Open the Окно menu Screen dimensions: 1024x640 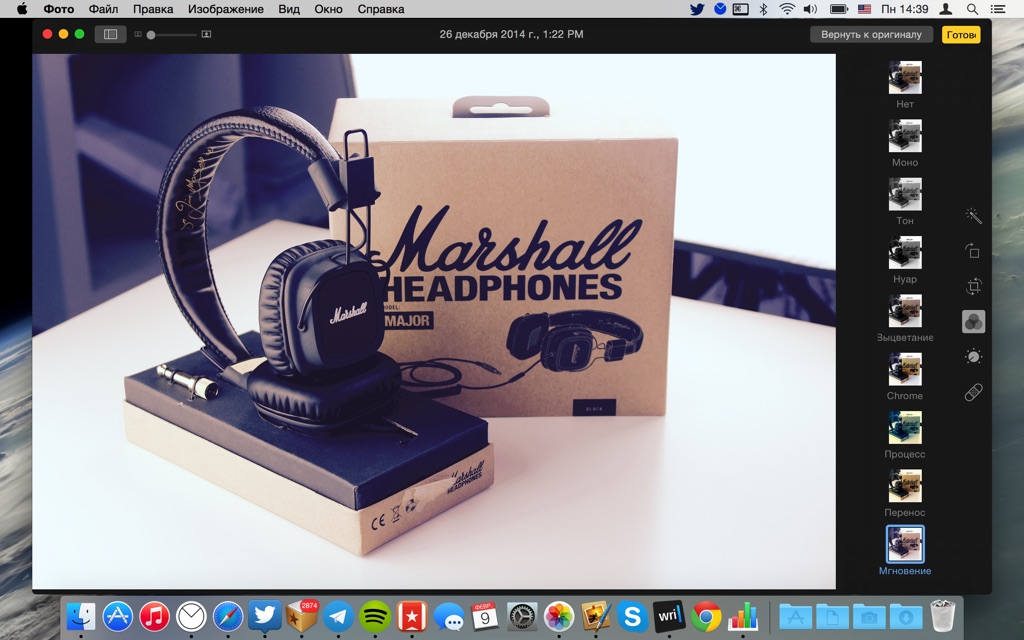(x=328, y=9)
